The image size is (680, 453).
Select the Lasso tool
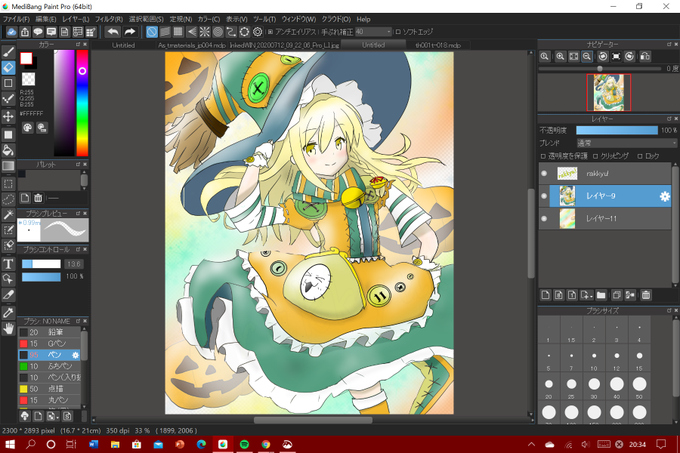tap(8, 199)
